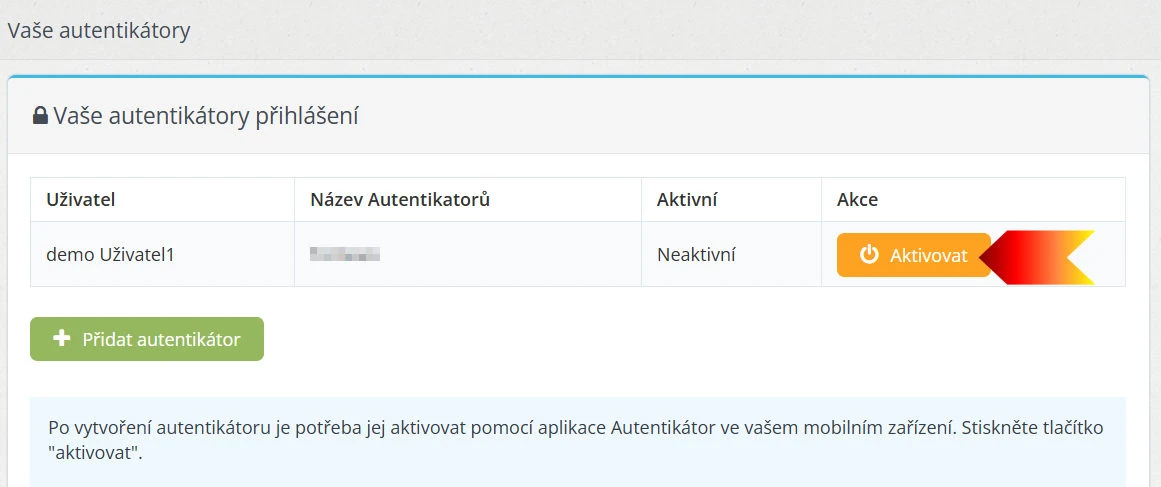The width and height of the screenshot is (1161, 487).
Task: Click the Vaše autentikátory přihlášení panel heading
Action: click(205, 117)
